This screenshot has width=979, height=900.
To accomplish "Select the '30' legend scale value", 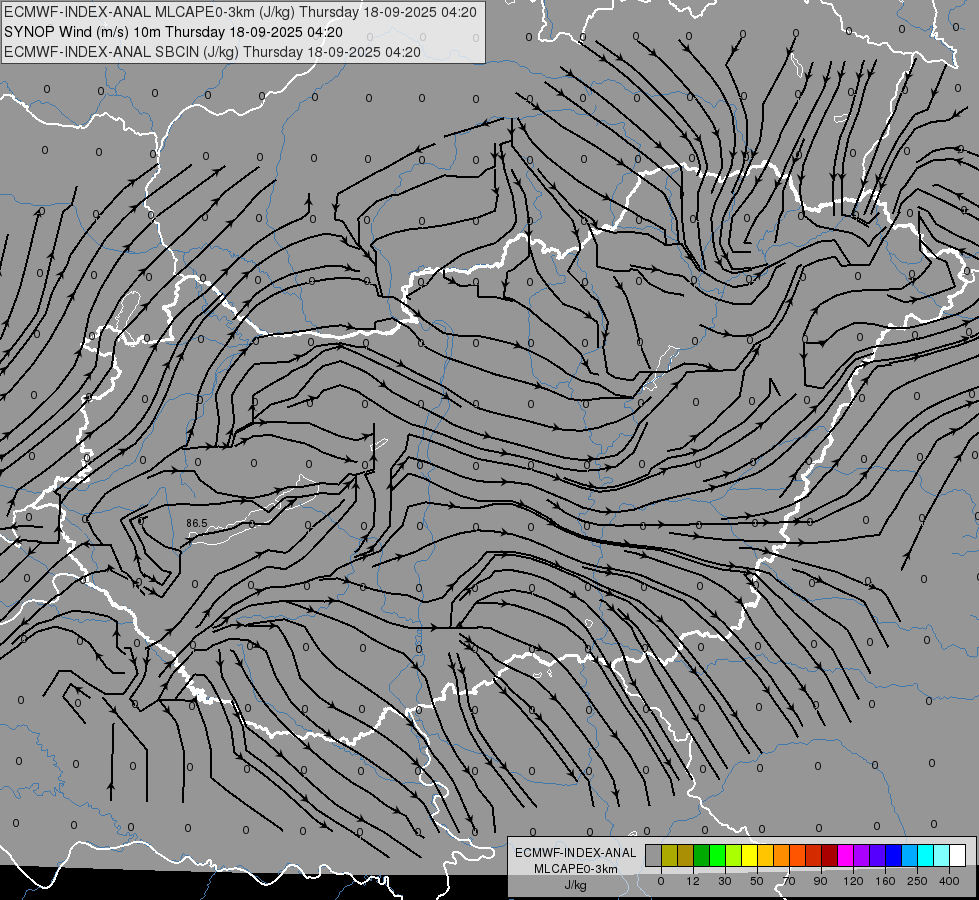I will tap(725, 881).
